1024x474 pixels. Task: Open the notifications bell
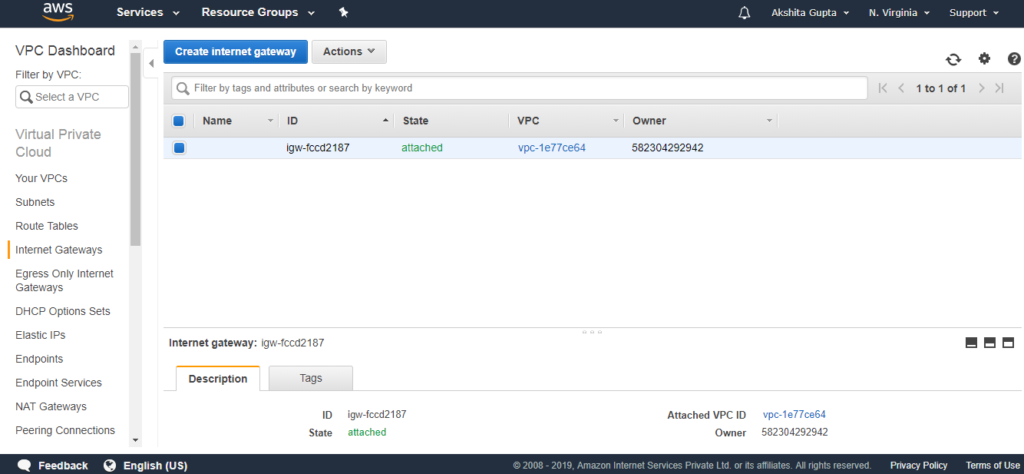pos(744,13)
